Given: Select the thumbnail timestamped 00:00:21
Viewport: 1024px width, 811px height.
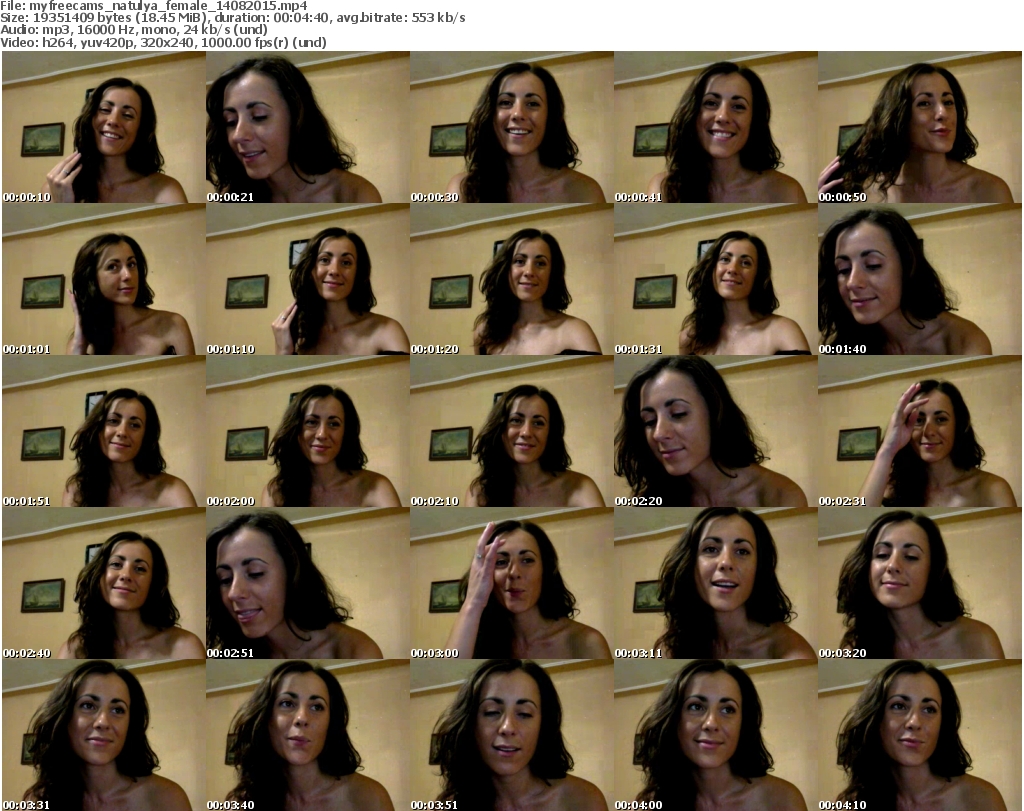Looking at the screenshot, I should (308, 127).
